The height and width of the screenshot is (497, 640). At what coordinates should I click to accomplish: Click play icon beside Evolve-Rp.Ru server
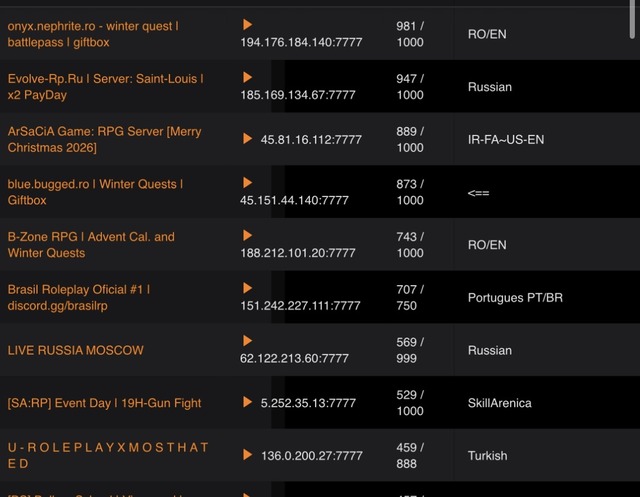click(248, 77)
